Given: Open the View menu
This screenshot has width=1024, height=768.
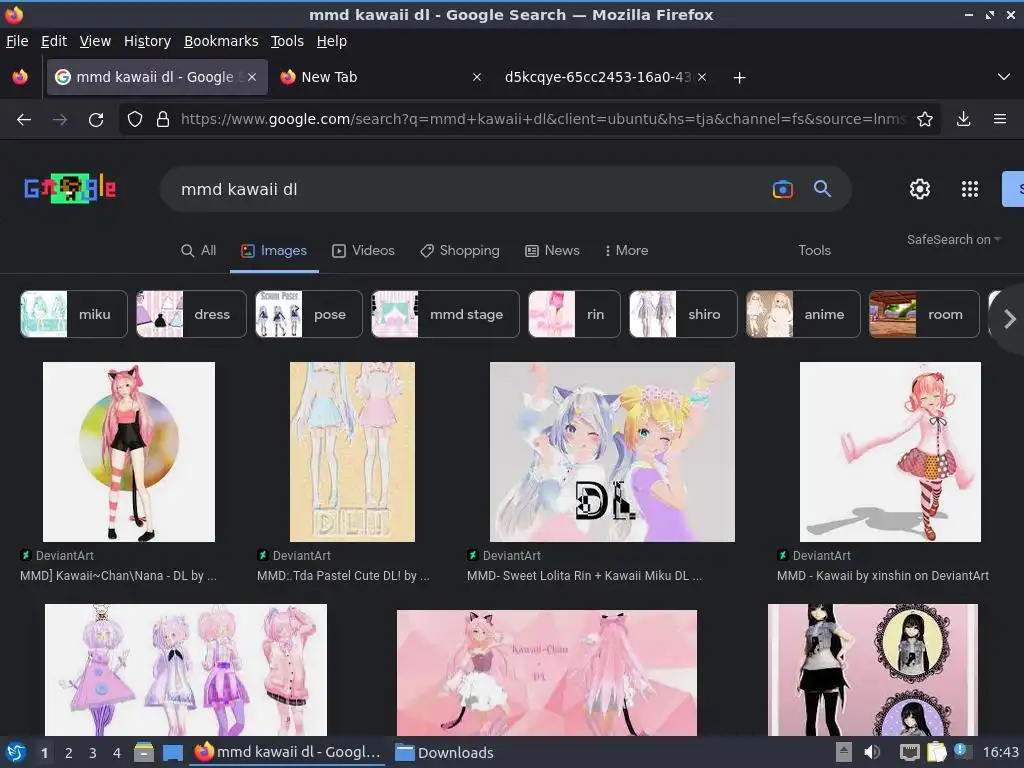Looking at the screenshot, I should tap(95, 41).
